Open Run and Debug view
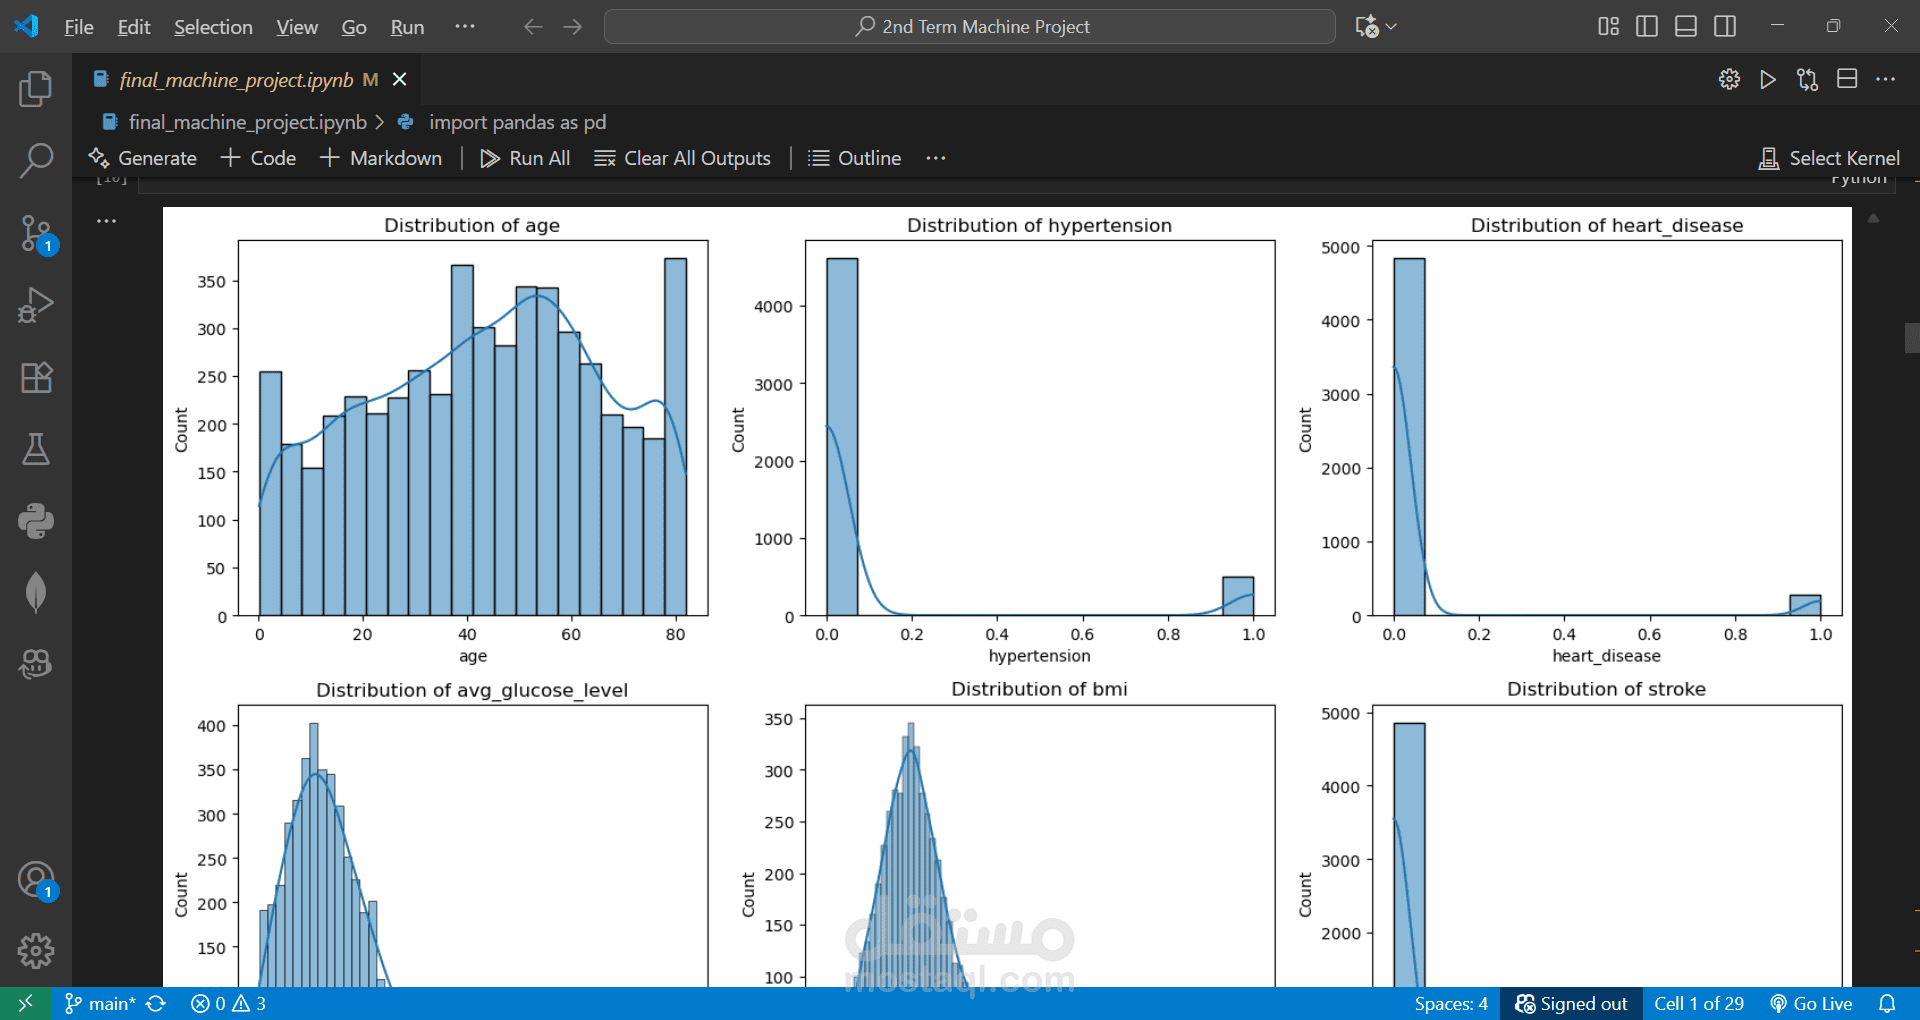The width and height of the screenshot is (1920, 1020). pyautogui.click(x=36, y=305)
